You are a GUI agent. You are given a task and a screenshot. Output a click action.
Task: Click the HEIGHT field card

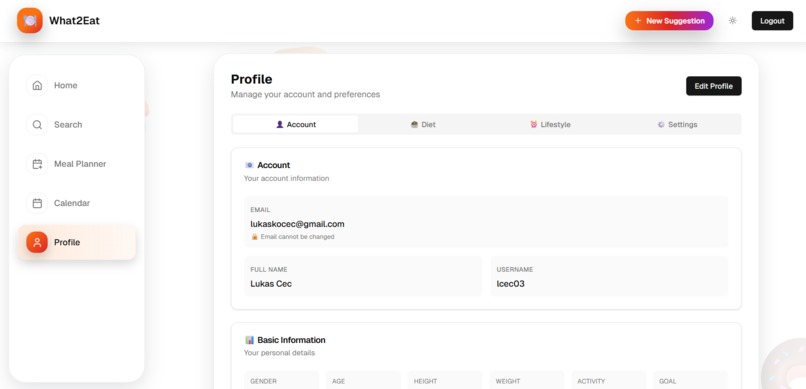click(x=445, y=380)
